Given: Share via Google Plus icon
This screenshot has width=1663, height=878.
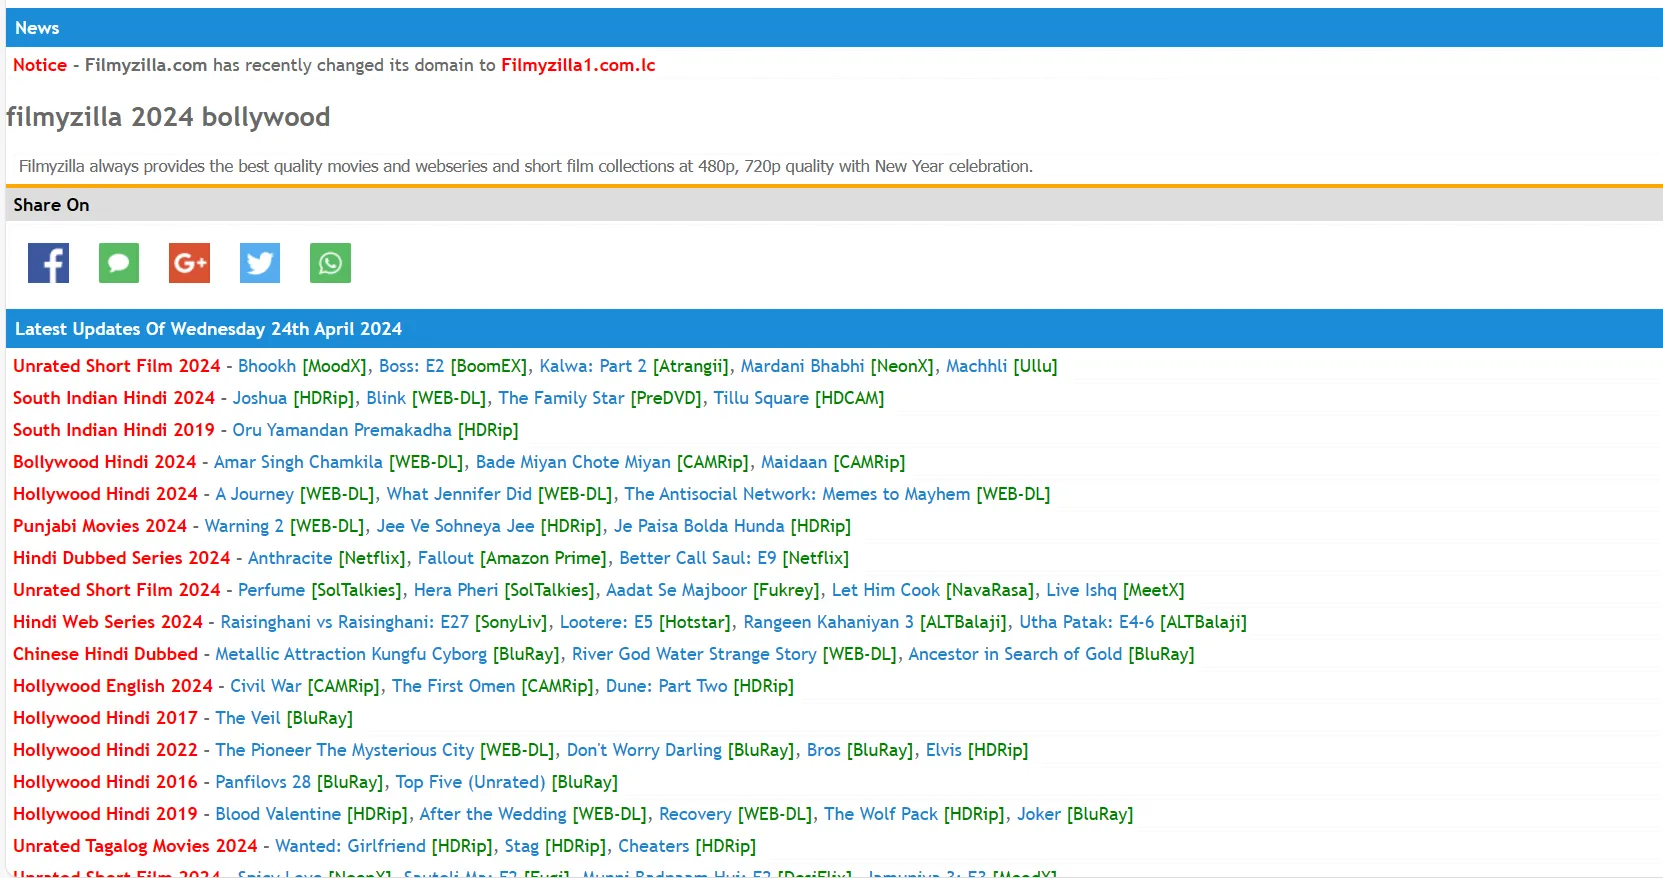Looking at the screenshot, I should [189, 263].
